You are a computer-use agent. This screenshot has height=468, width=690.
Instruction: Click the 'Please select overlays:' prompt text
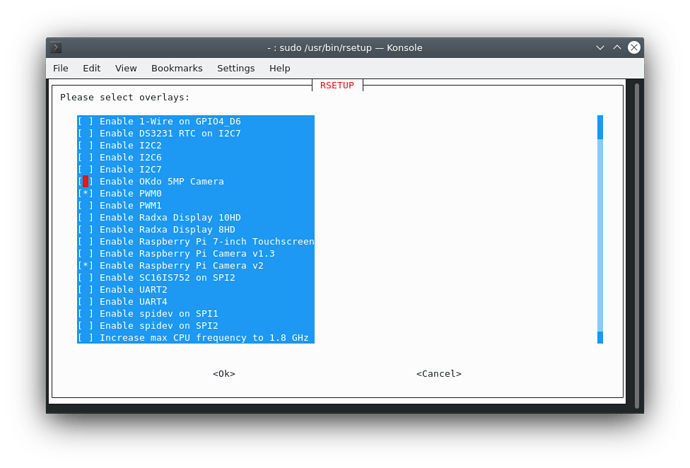tap(125, 97)
